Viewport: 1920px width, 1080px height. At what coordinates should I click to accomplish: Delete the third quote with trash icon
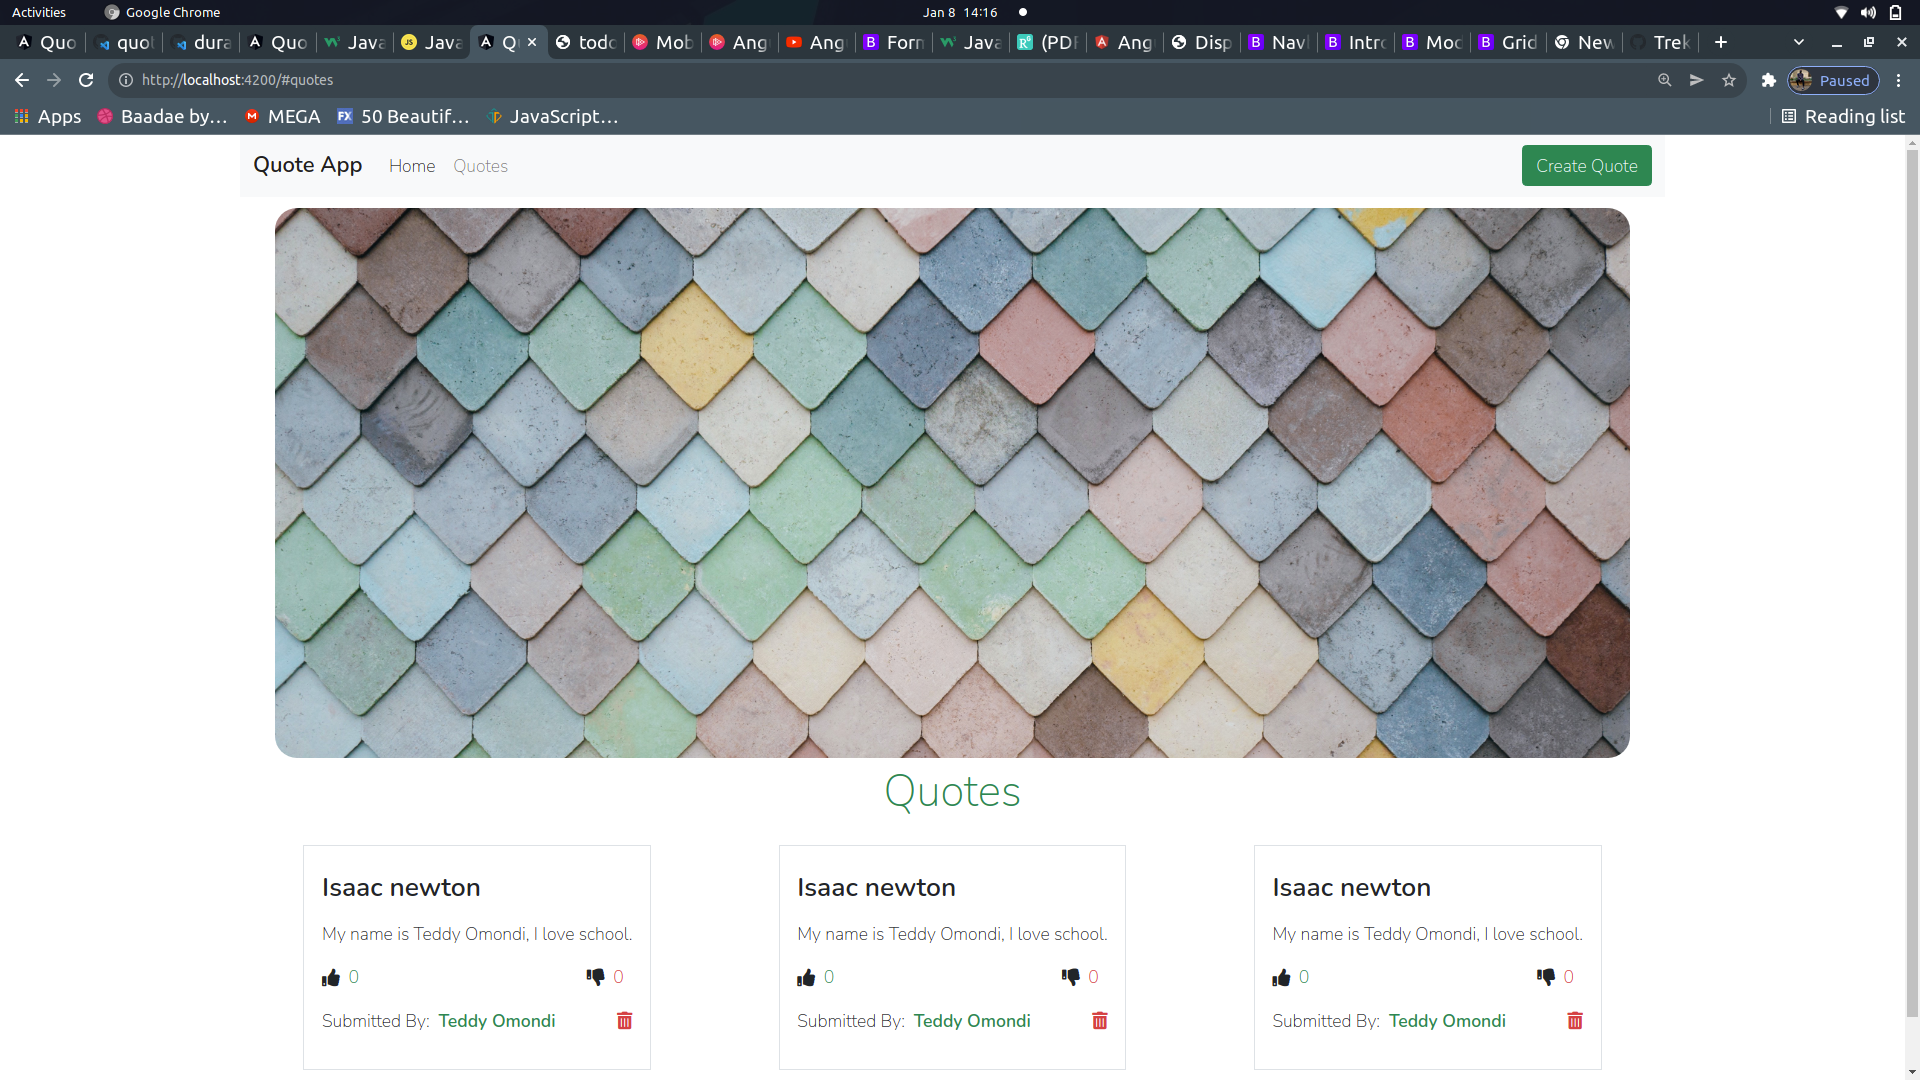(x=1574, y=1021)
